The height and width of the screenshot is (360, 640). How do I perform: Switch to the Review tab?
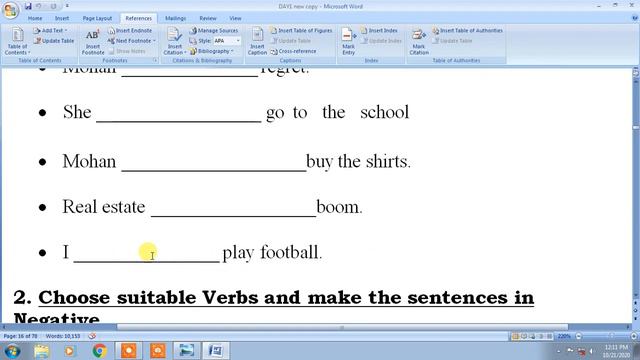coord(208,18)
